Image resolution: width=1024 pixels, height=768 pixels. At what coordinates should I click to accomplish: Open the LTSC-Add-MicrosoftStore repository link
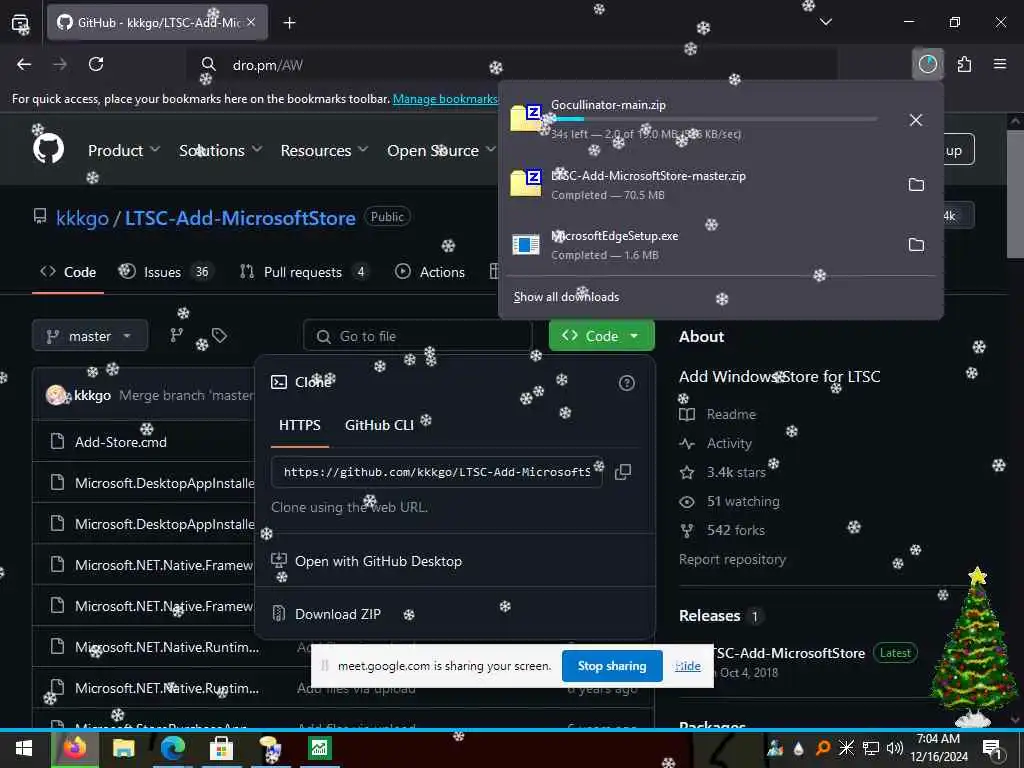click(x=240, y=217)
